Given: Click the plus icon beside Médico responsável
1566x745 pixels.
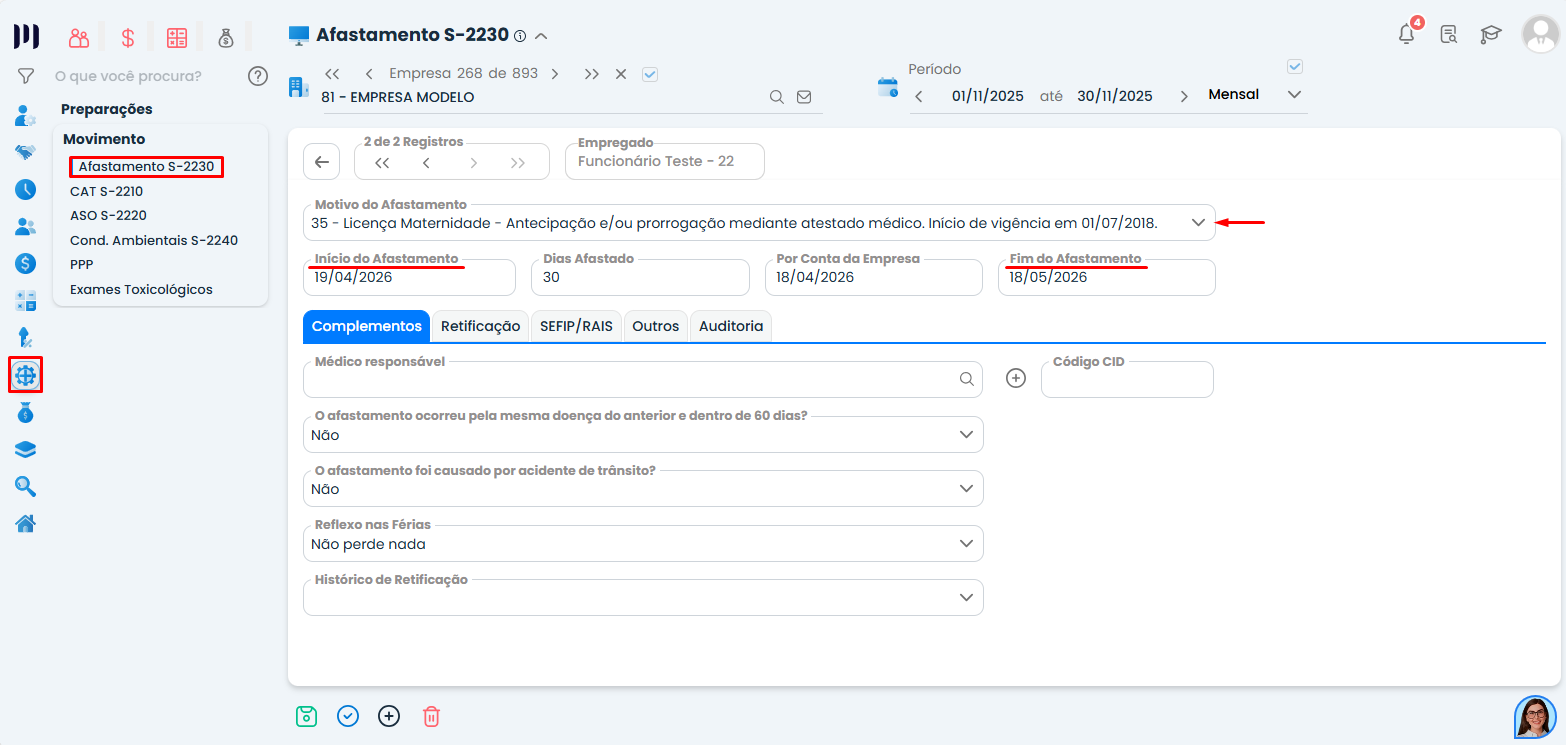Looking at the screenshot, I should point(1016,379).
